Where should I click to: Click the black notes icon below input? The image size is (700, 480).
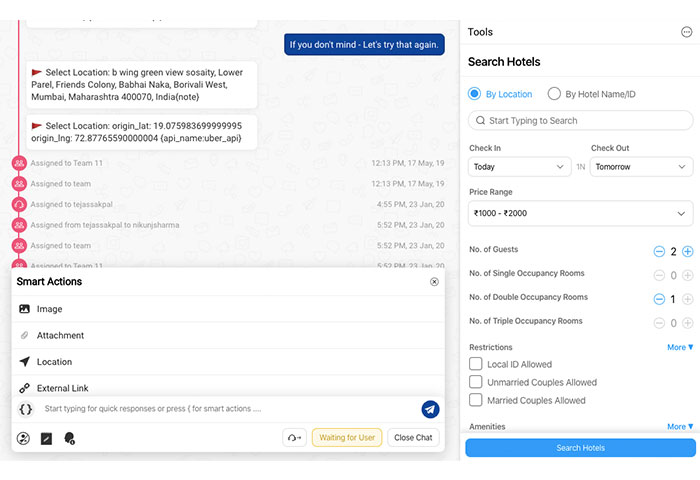point(46,438)
